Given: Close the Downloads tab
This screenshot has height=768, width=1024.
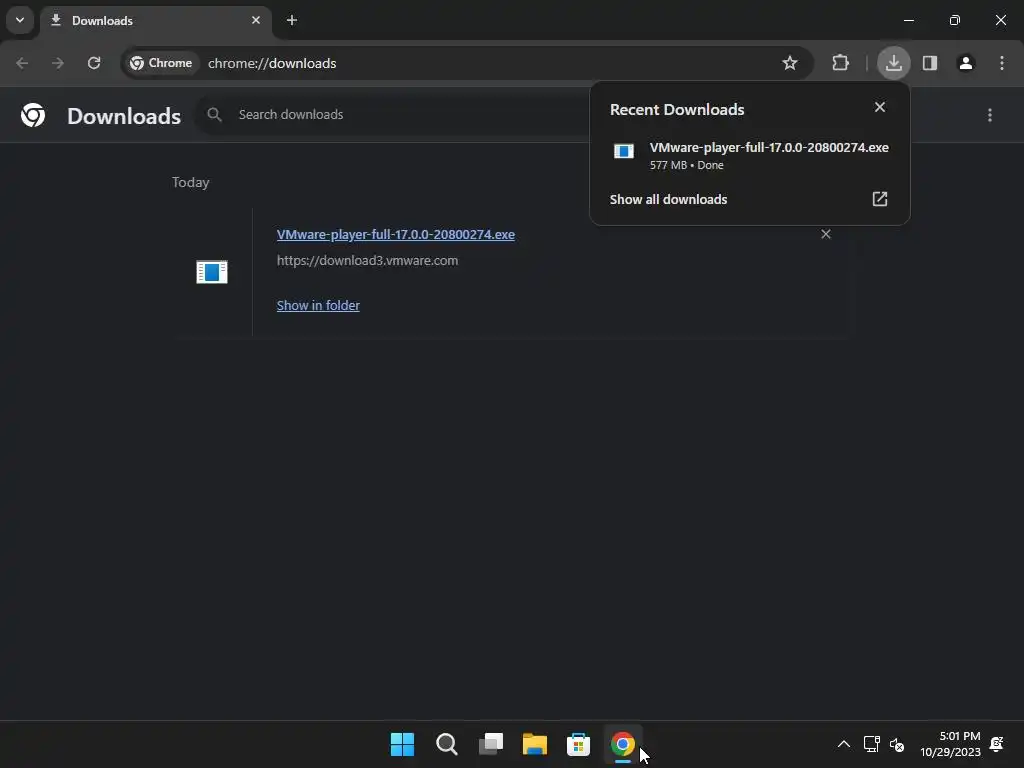Looking at the screenshot, I should [256, 20].
